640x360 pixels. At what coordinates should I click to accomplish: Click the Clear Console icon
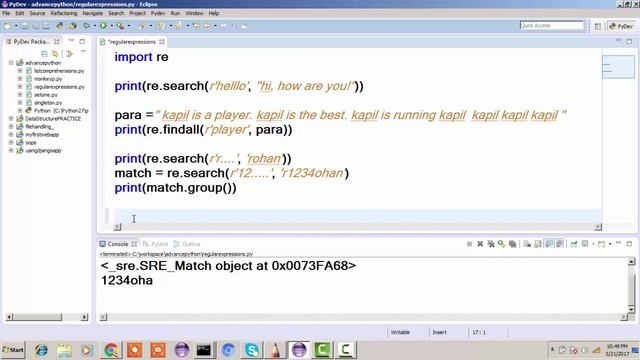pos(527,244)
